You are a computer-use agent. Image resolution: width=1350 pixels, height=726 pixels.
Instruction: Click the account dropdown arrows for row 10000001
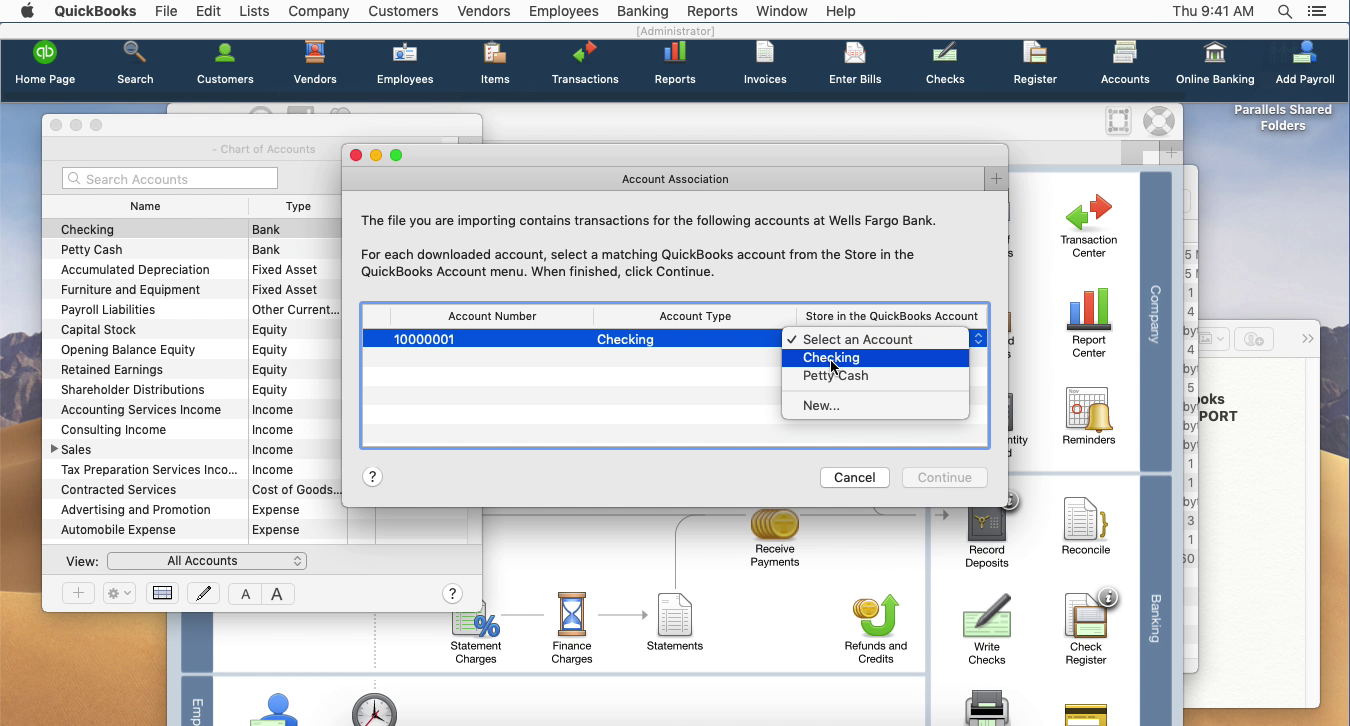[x=978, y=339]
